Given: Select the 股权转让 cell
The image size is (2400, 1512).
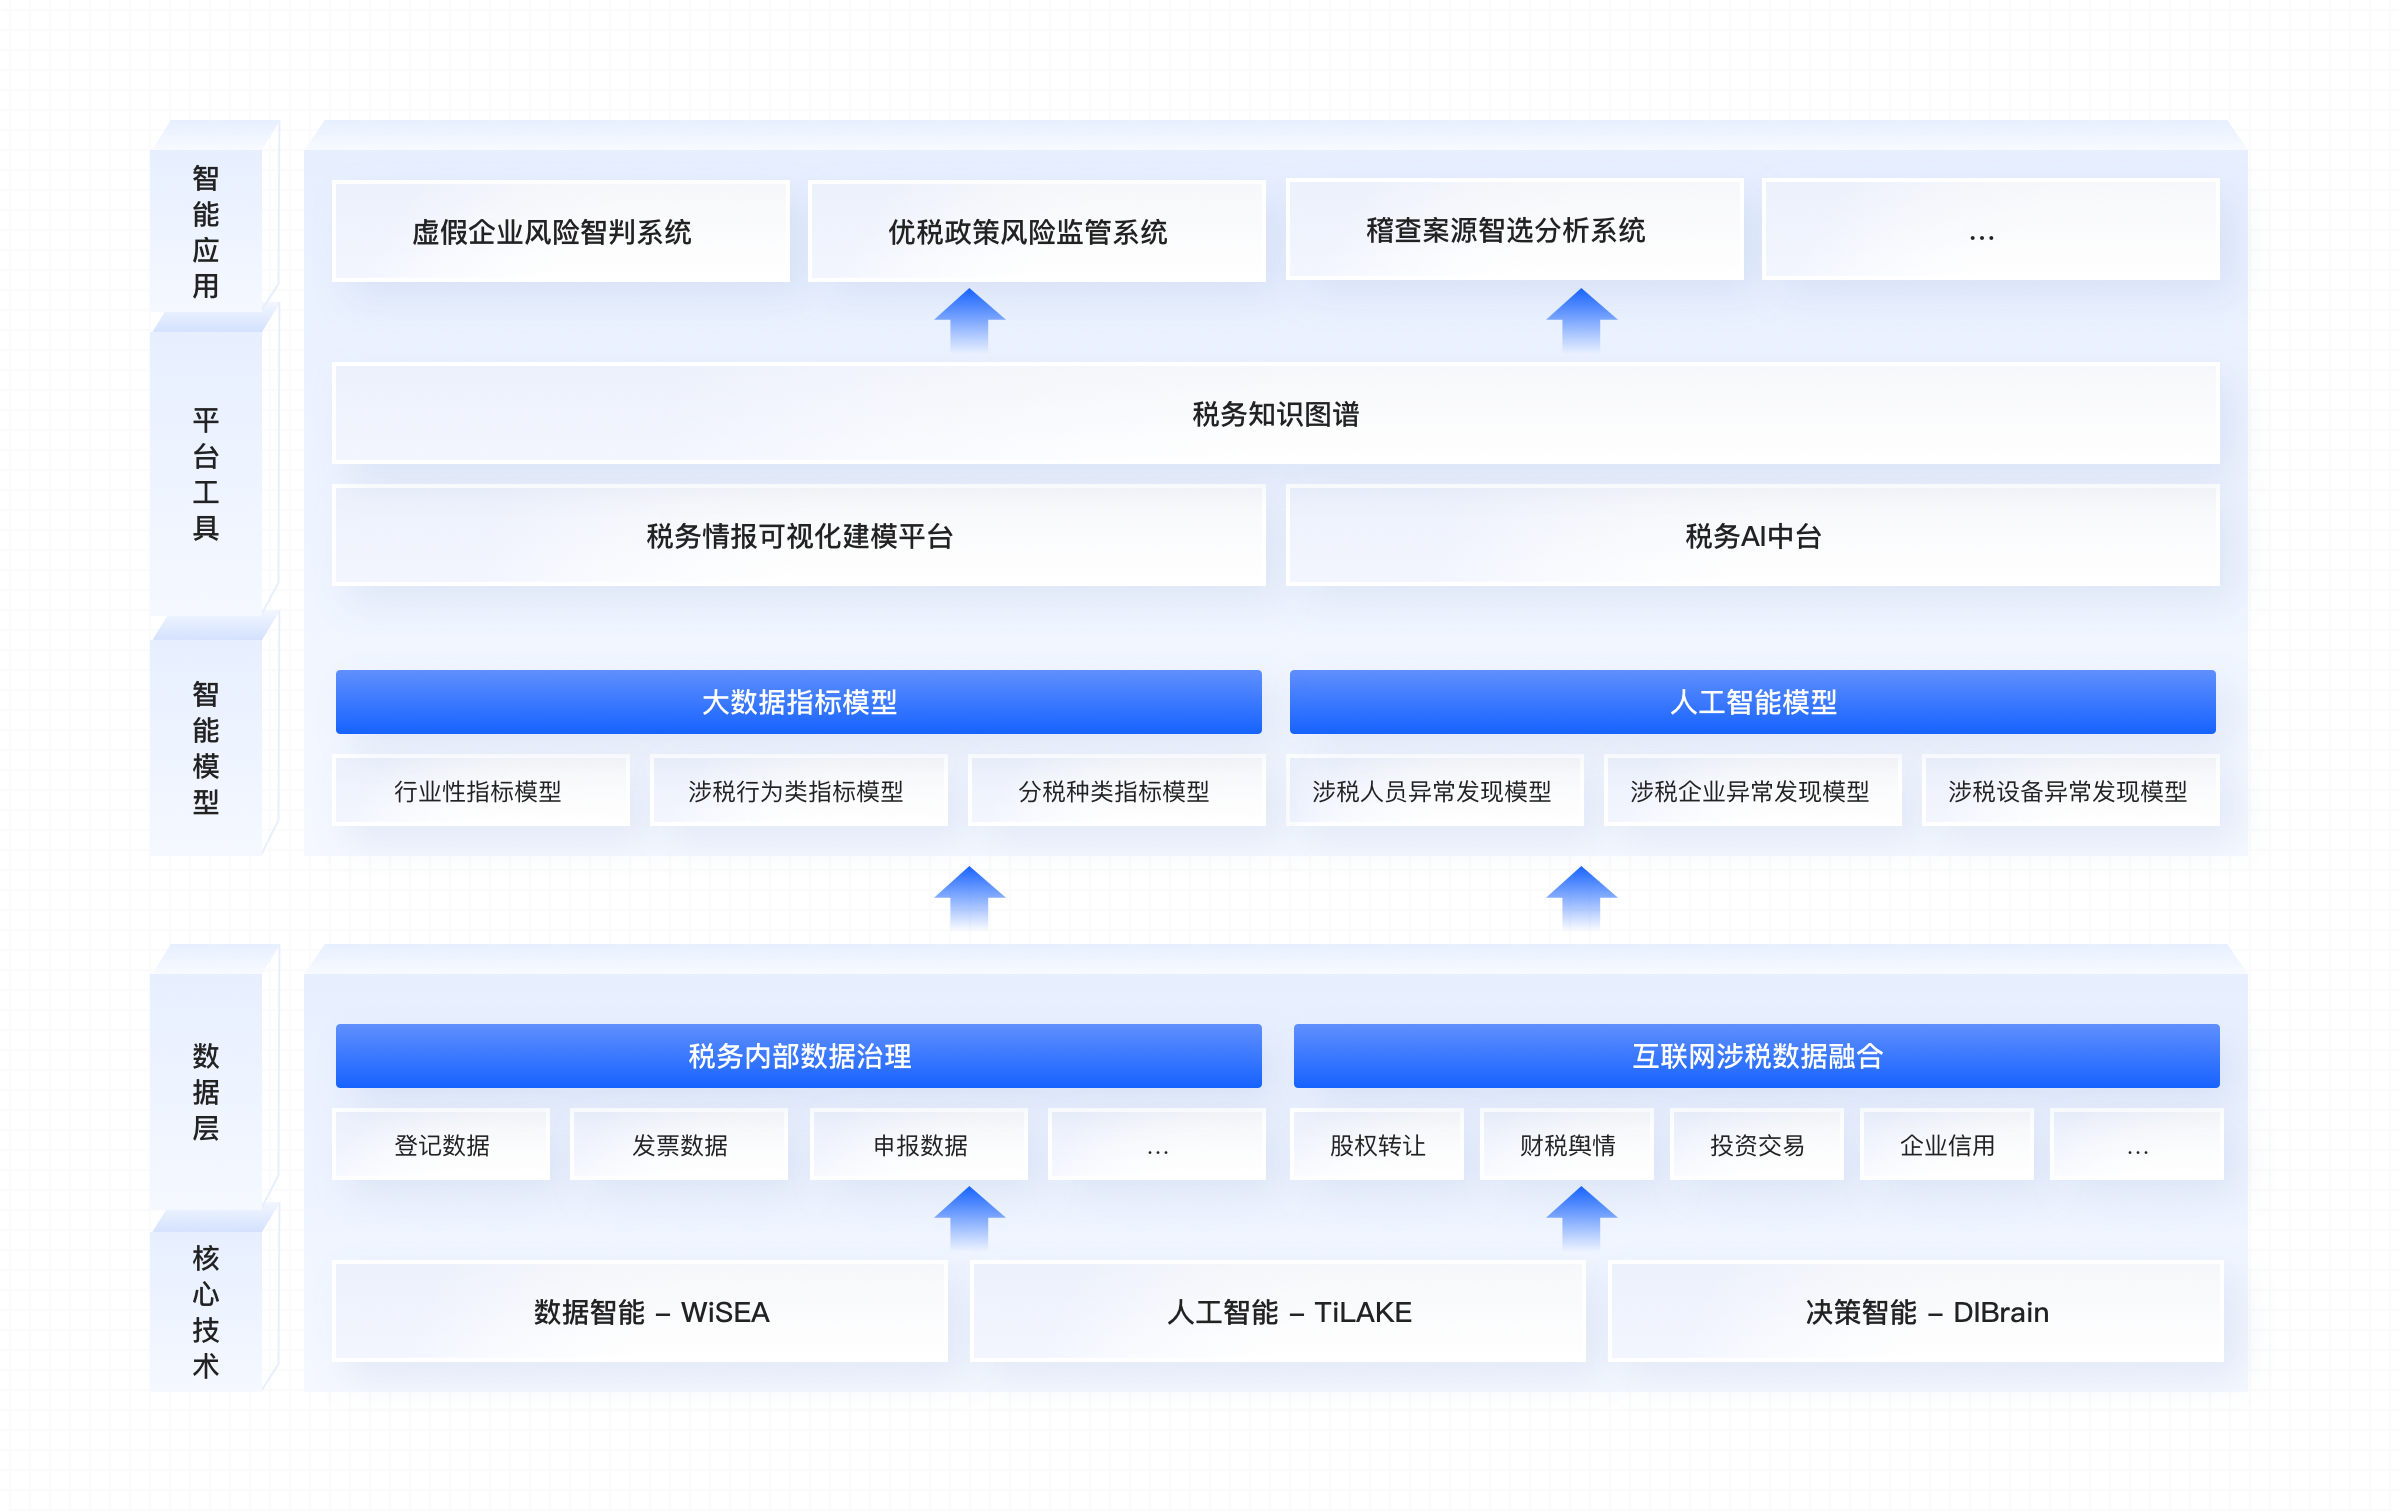Looking at the screenshot, I should [x=1377, y=1144].
